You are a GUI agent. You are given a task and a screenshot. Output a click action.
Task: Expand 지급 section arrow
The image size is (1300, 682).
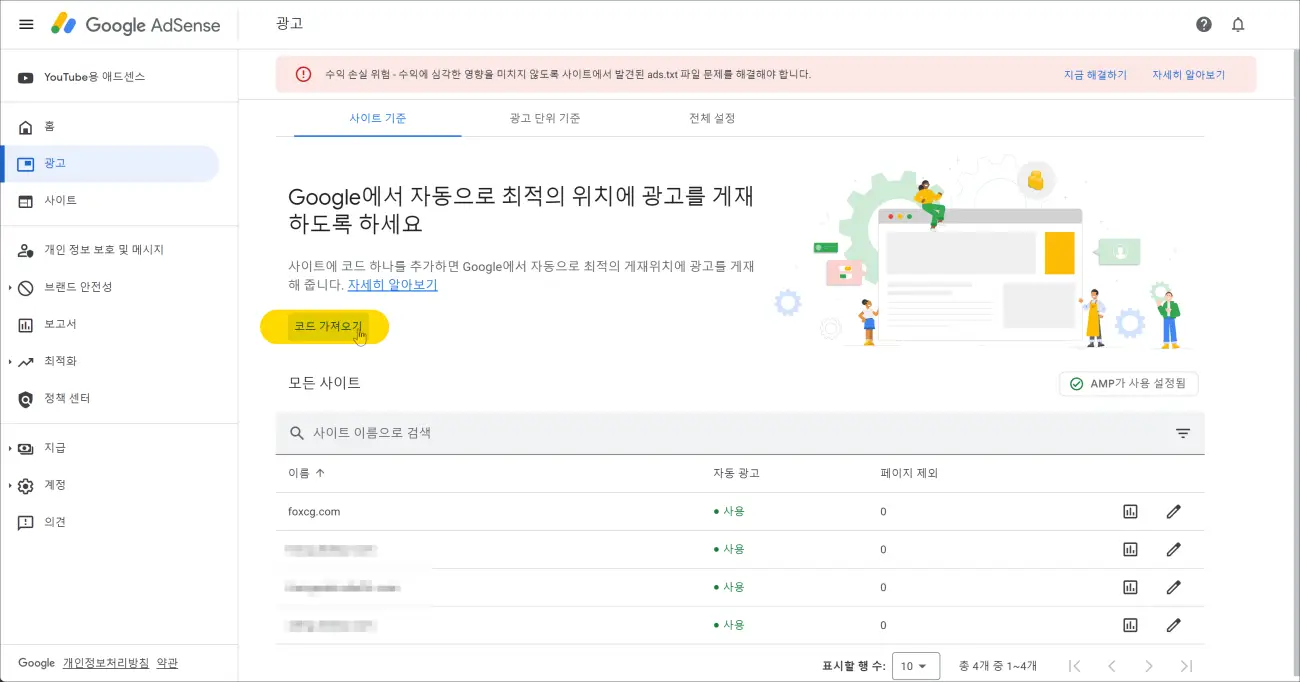10,448
